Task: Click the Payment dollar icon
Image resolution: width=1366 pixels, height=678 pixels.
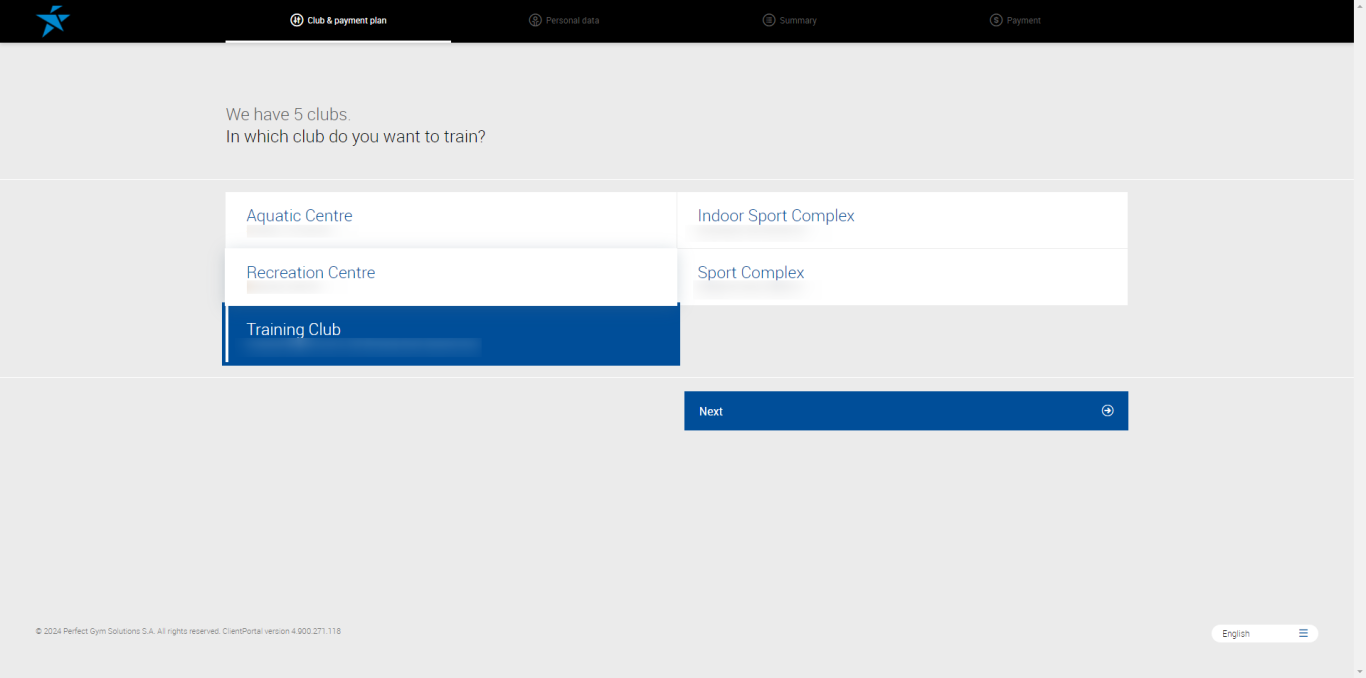Action: pos(996,20)
